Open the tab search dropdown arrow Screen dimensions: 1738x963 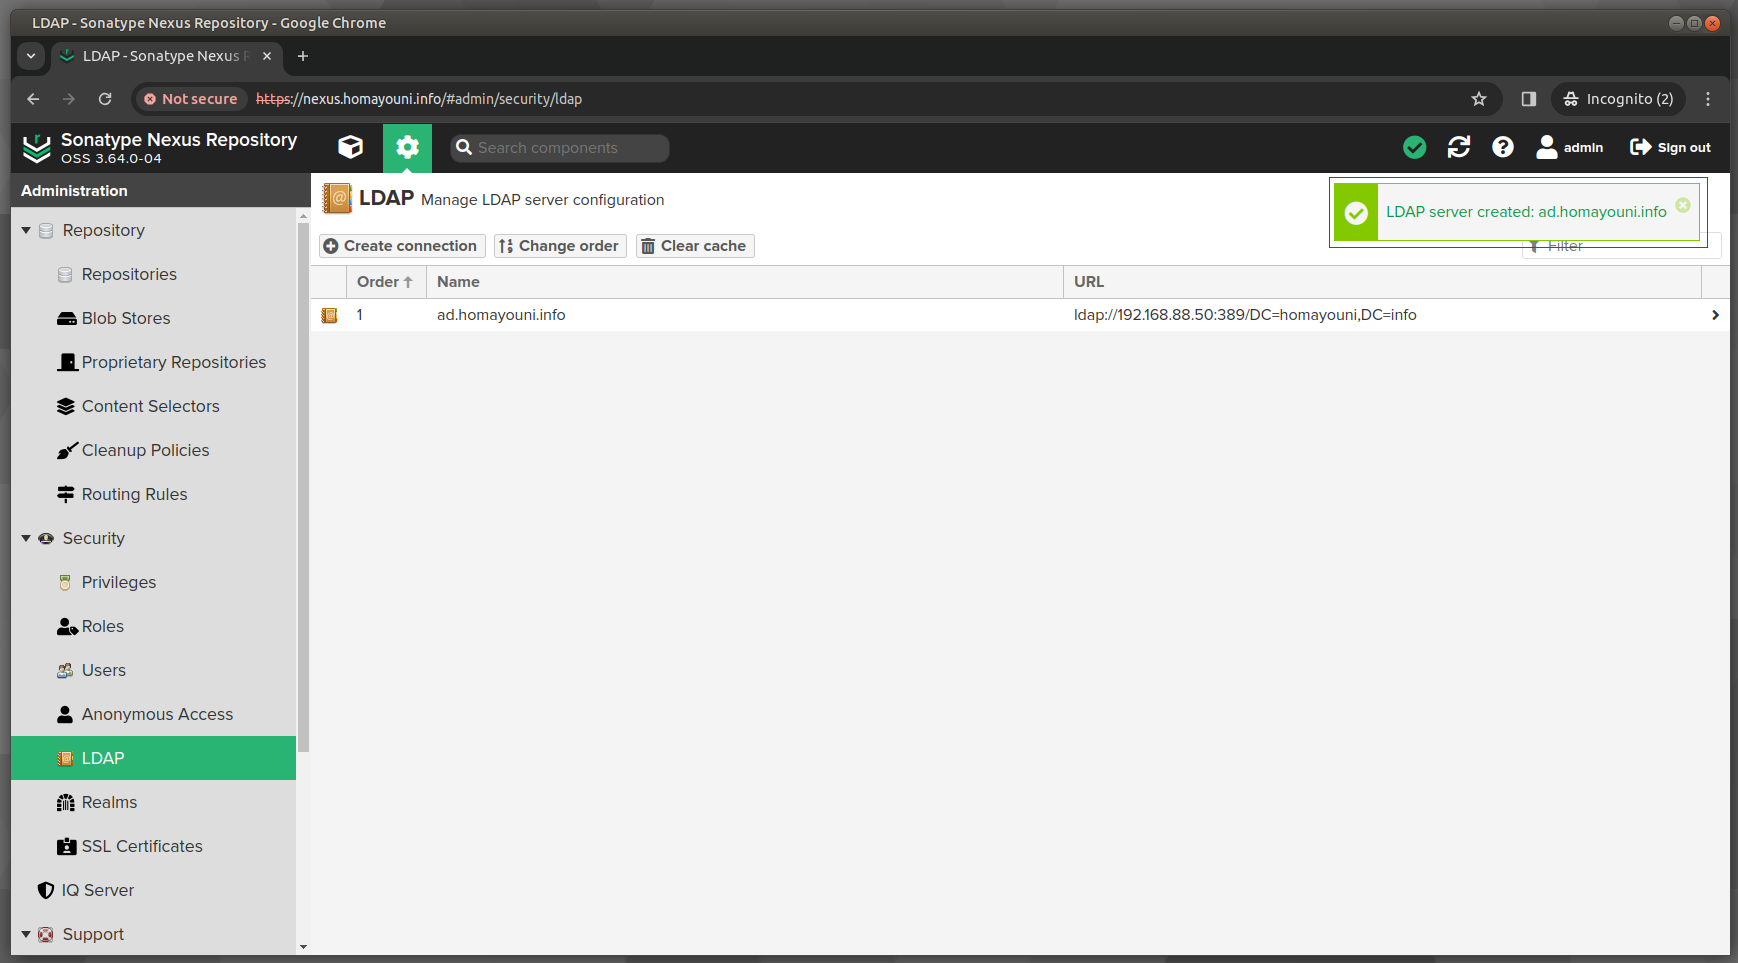31,56
